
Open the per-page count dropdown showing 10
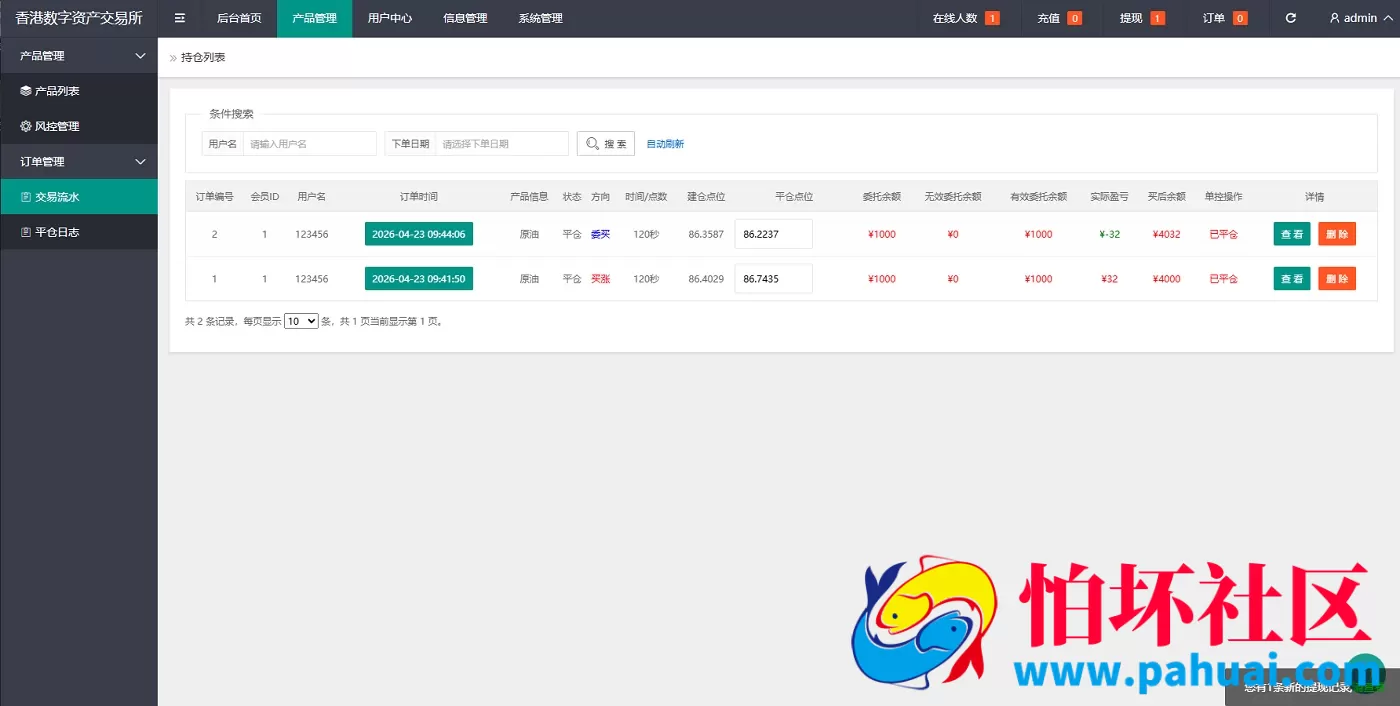(x=301, y=321)
